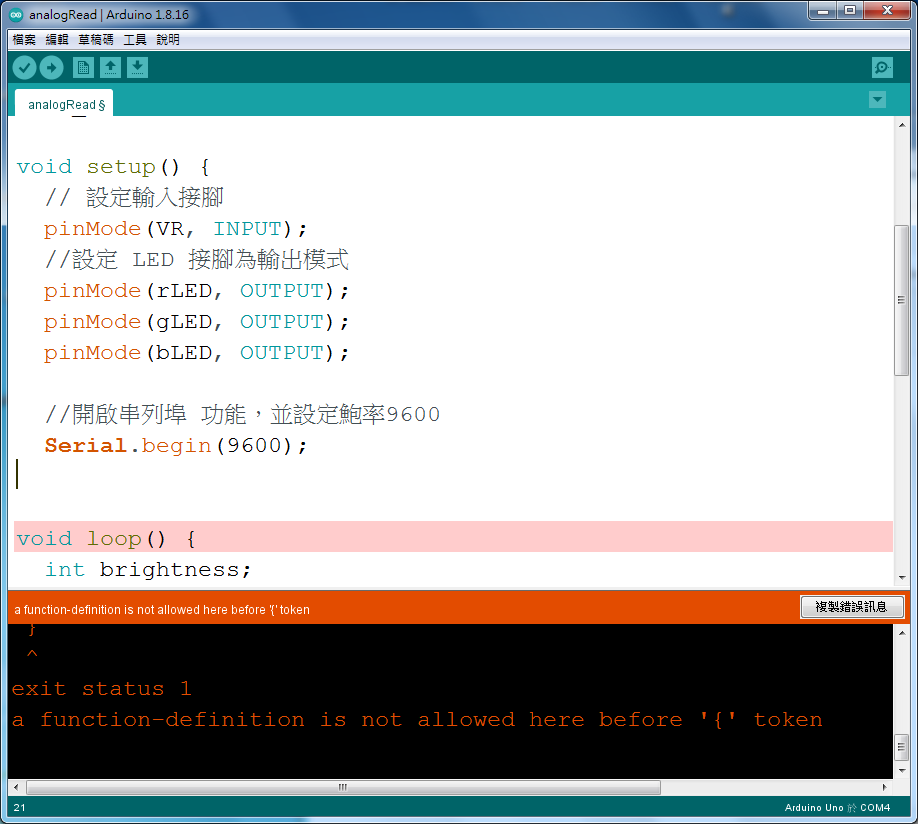Image resolution: width=918 pixels, height=824 pixels.
Task: Maximize the Arduino window
Action: click(x=850, y=11)
